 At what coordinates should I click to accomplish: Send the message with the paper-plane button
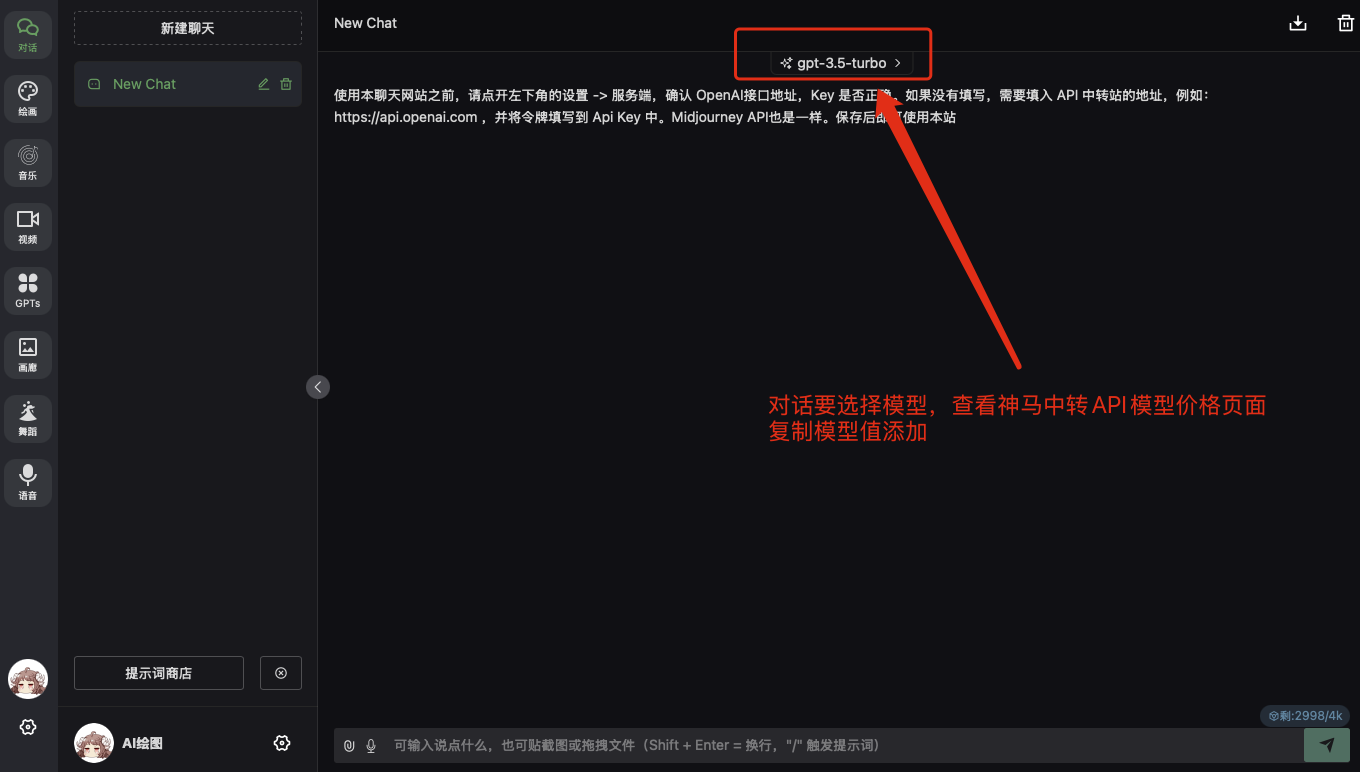[1327, 745]
